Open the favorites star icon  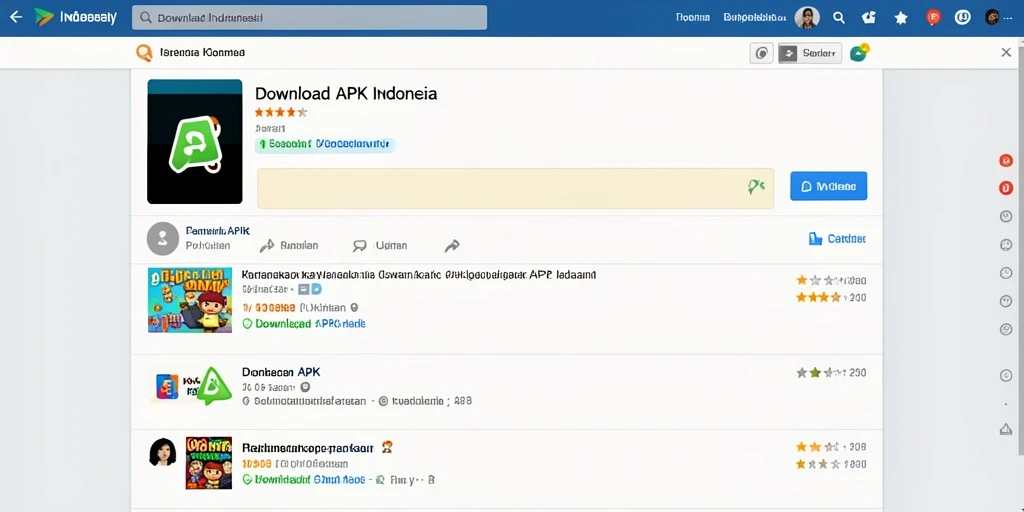coord(901,18)
